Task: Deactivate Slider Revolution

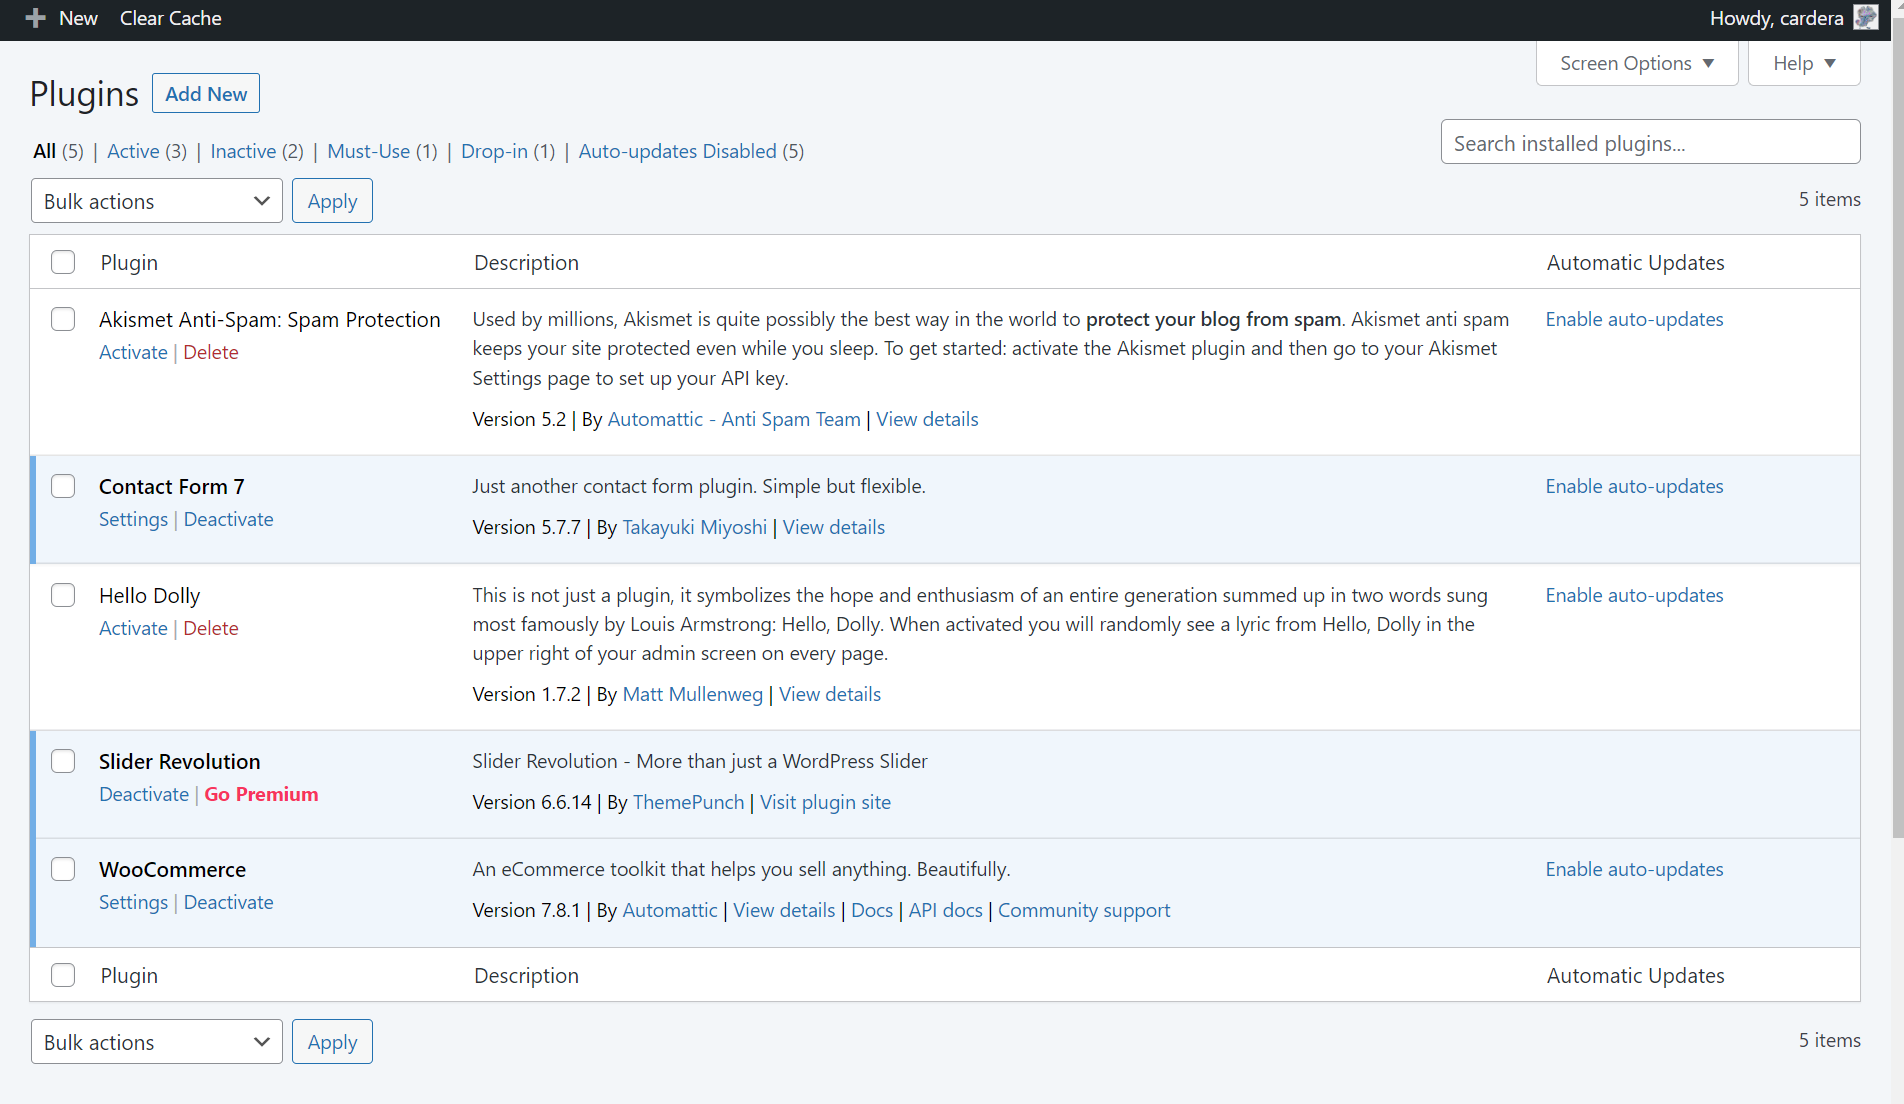Action: (x=144, y=794)
